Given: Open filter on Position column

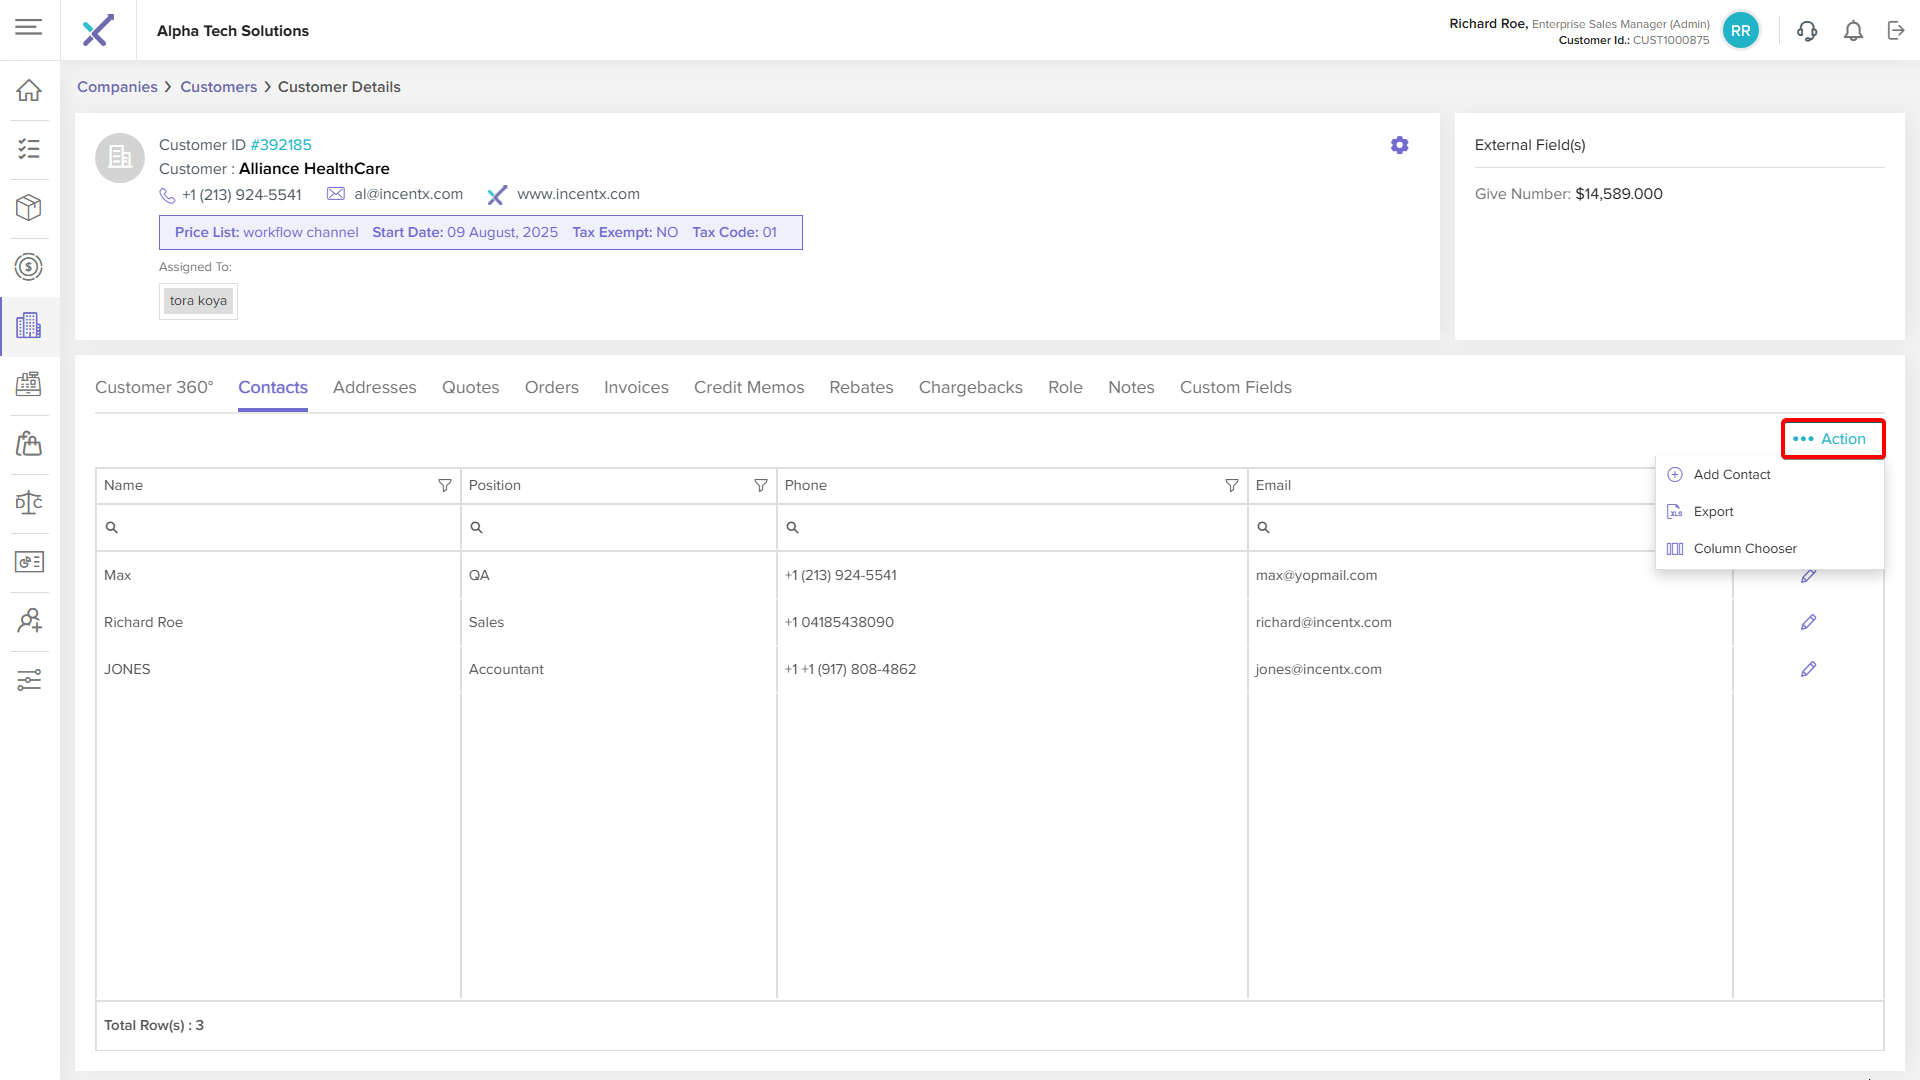Looking at the screenshot, I should pyautogui.click(x=760, y=485).
